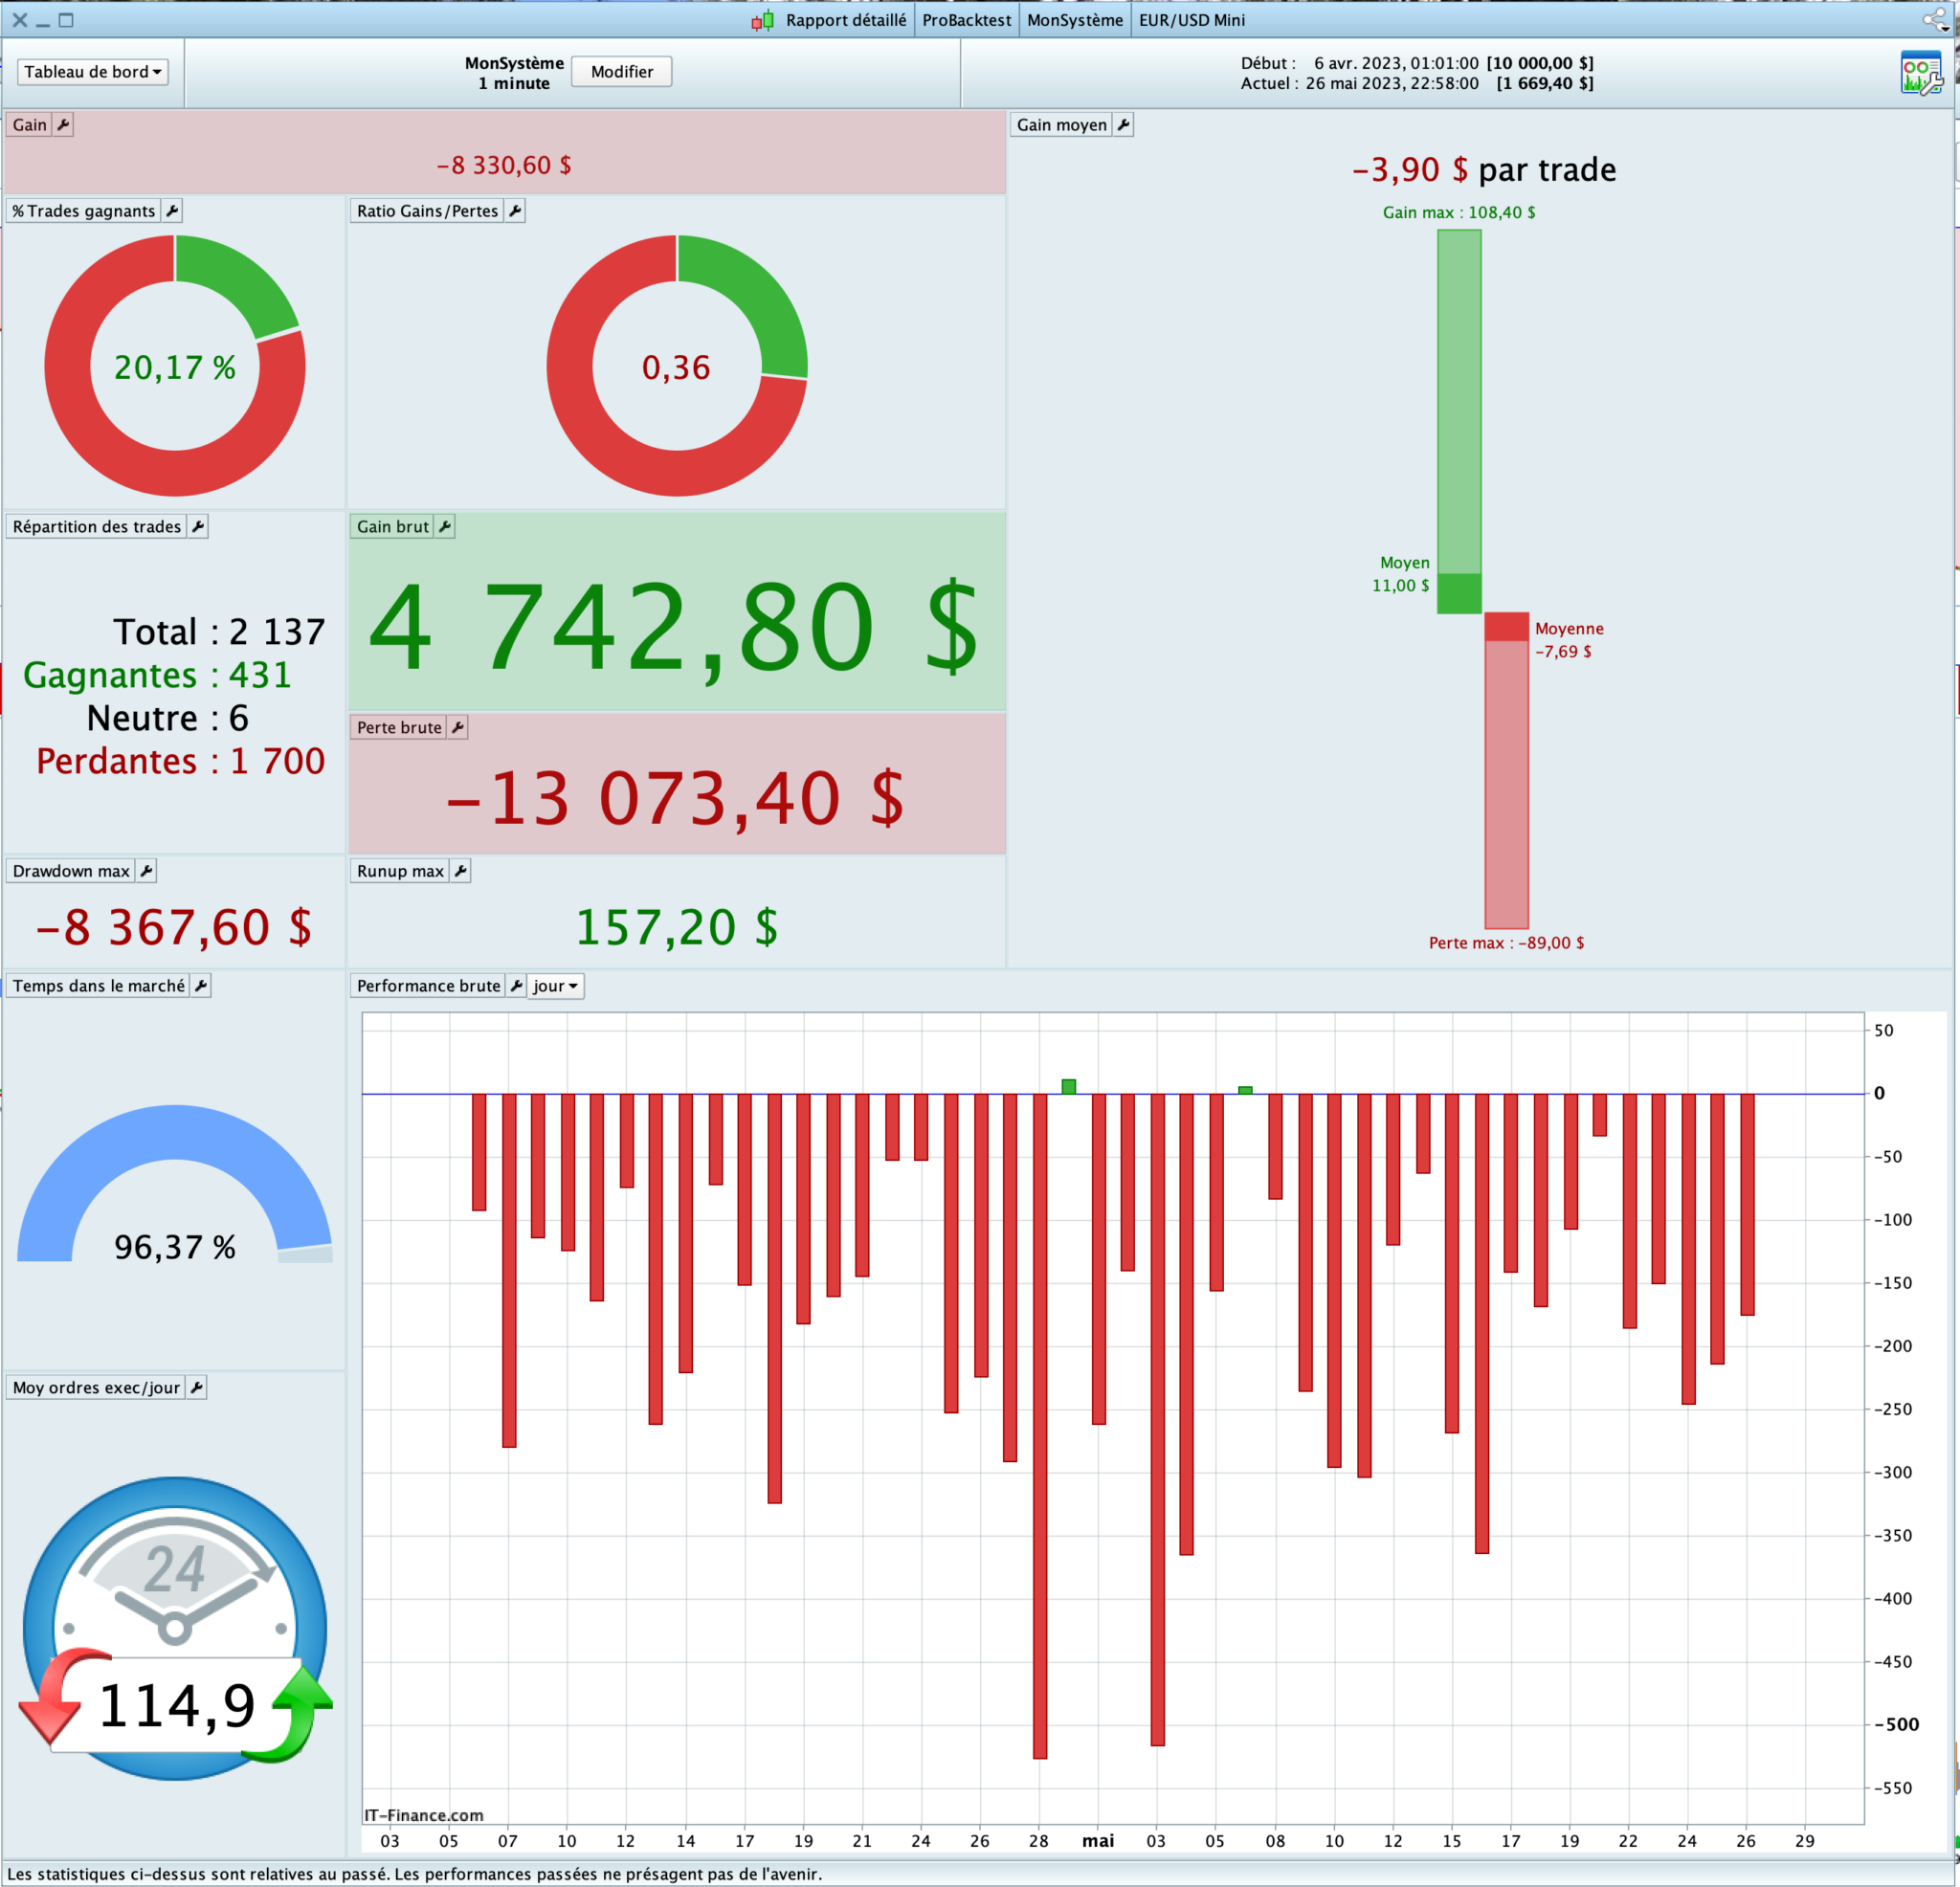
Task: Click the Gain brut label button
Action: (x=392, y=527)
